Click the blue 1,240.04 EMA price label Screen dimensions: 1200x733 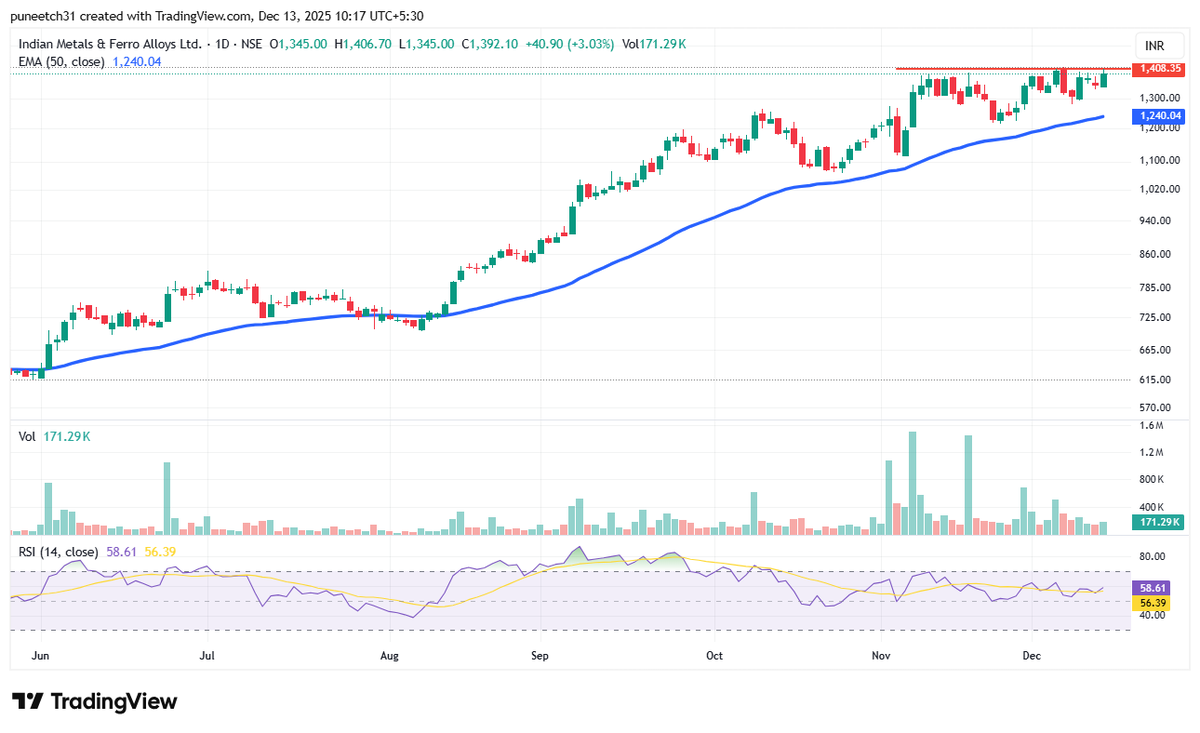(1157, 117)
